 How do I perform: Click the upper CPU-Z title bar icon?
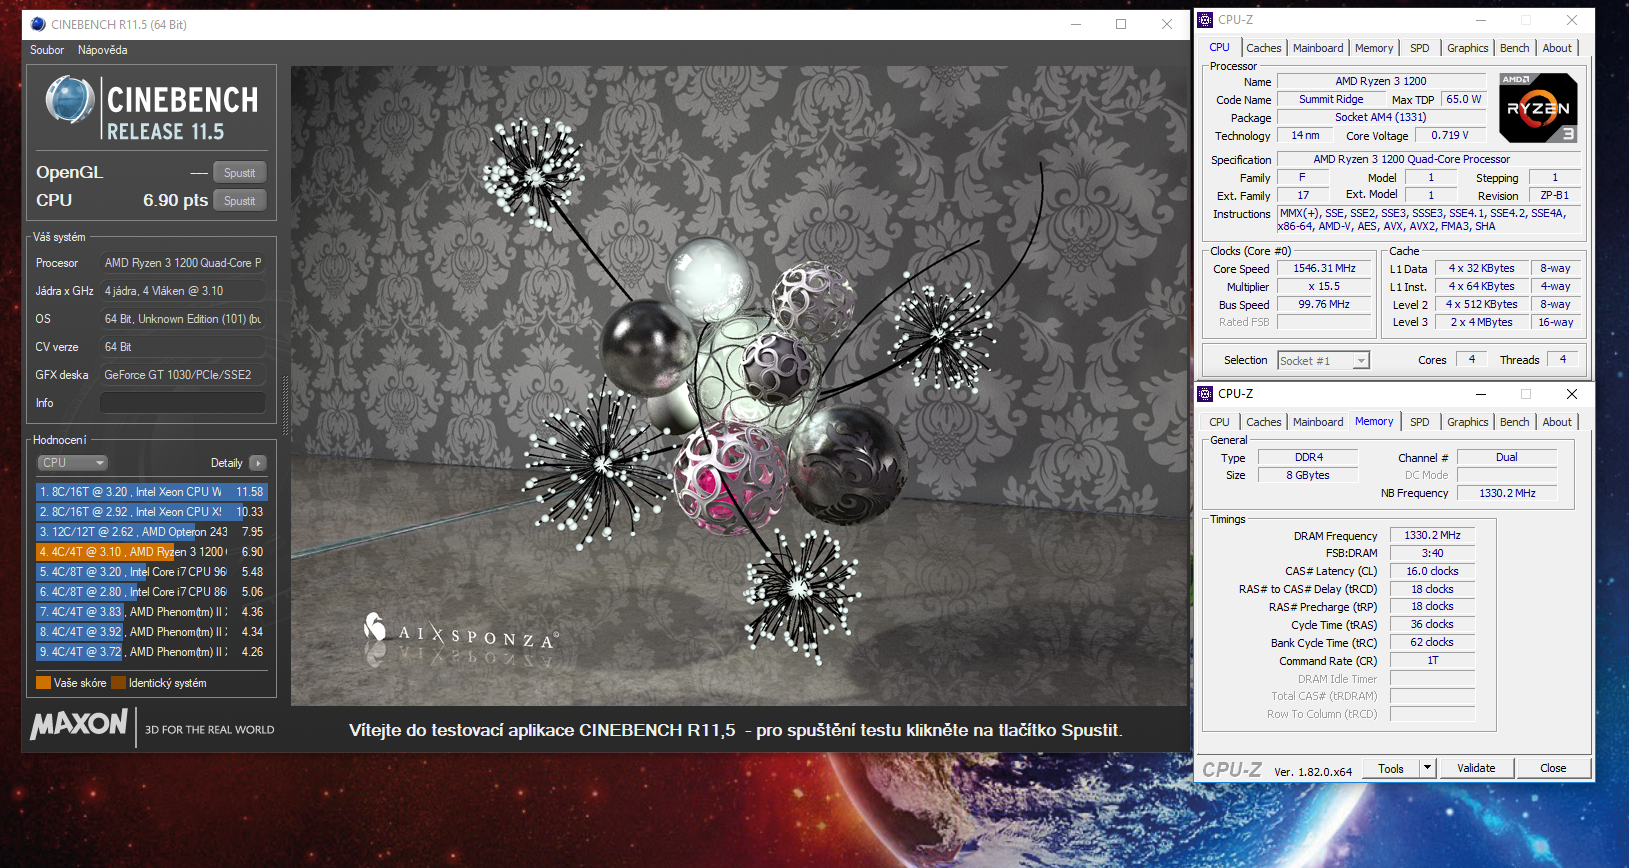(x=1206, y=20)
